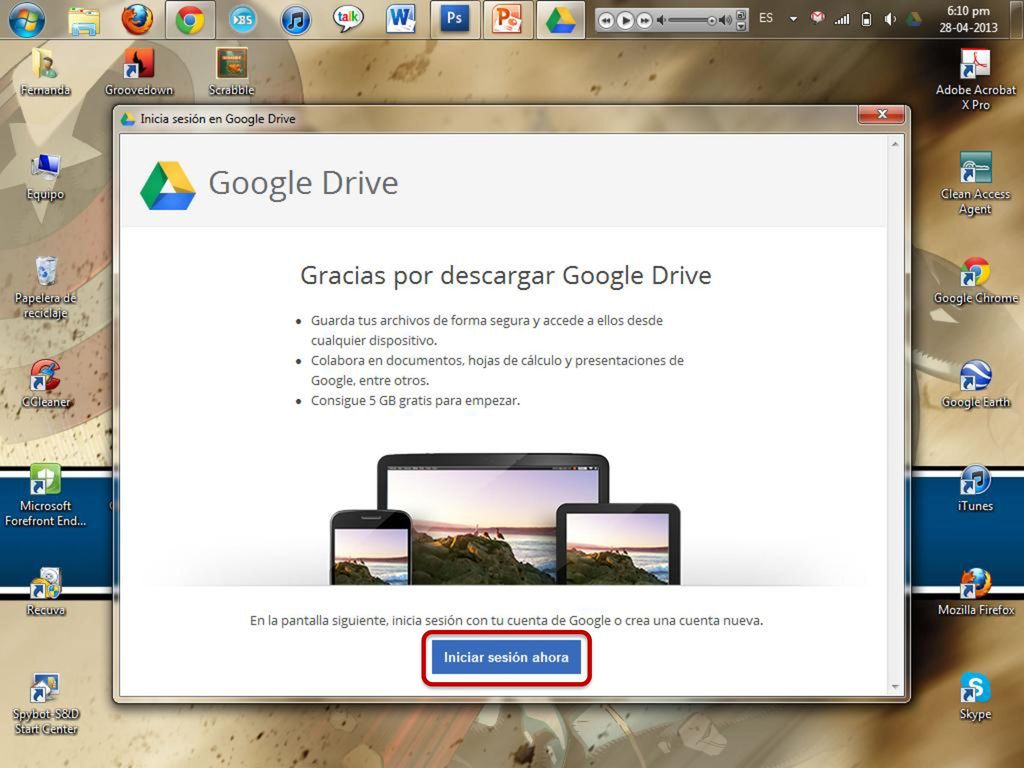The image size is (1024, 768).
Task: Skip to previous track in iTunes toolbar
Action: [x=606, y=21]
